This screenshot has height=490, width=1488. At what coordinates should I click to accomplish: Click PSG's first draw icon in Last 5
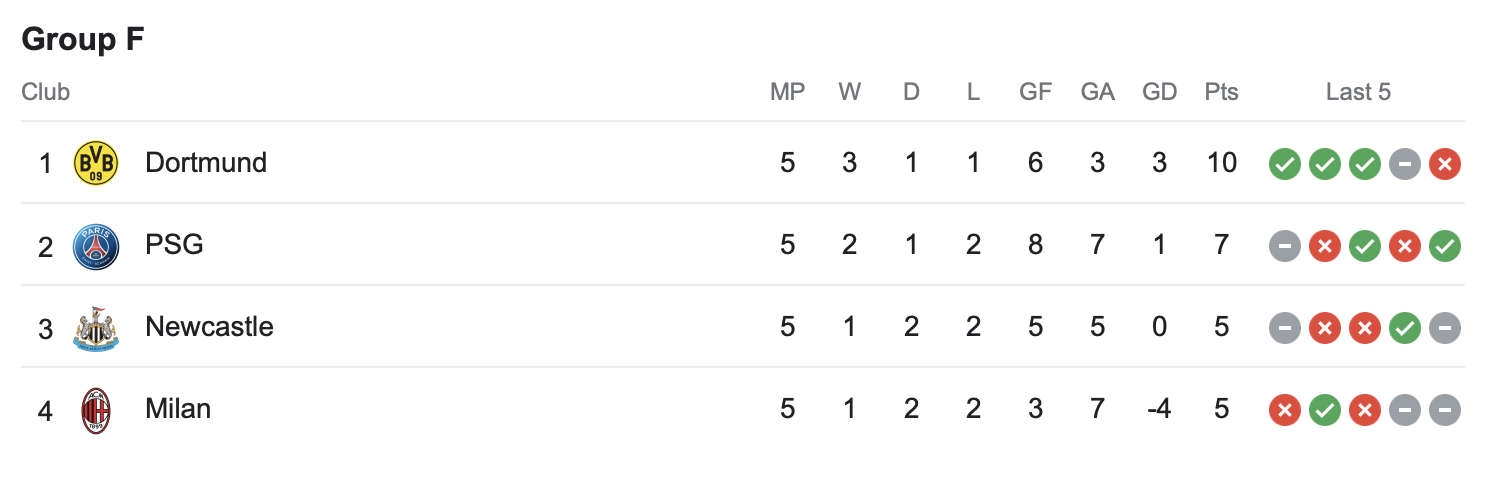coord(1285,245)
